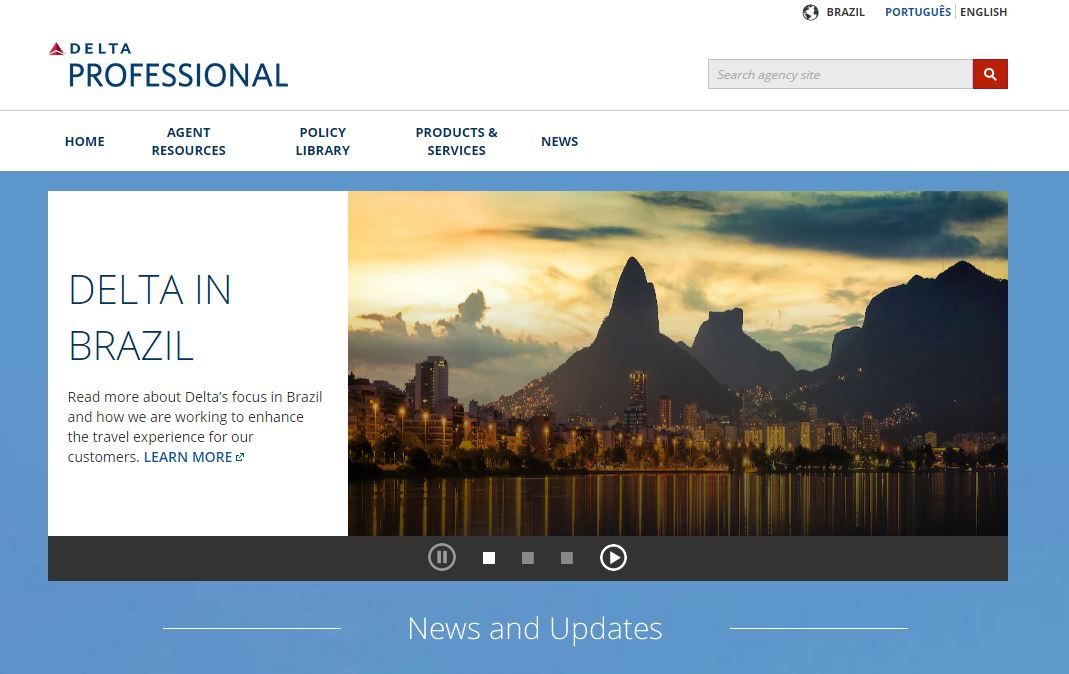Jump to the second carousel slide indicator
Image resolution: width=1069 pixels, height=674 pixels.
point(528,558)
